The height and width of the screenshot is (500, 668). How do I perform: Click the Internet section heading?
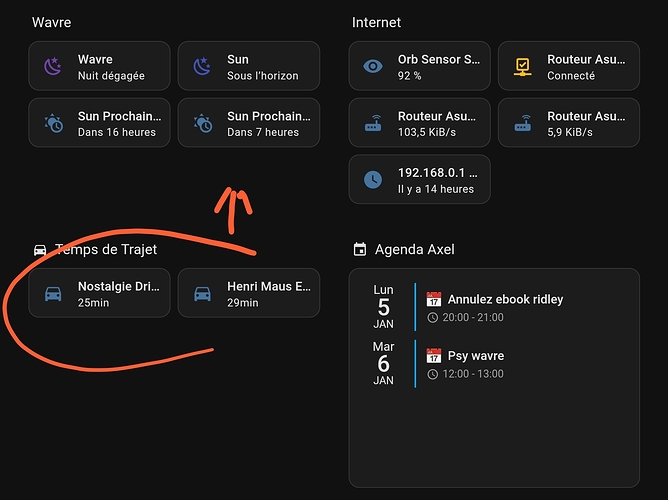pyautogui.click(x=376, y=22)
